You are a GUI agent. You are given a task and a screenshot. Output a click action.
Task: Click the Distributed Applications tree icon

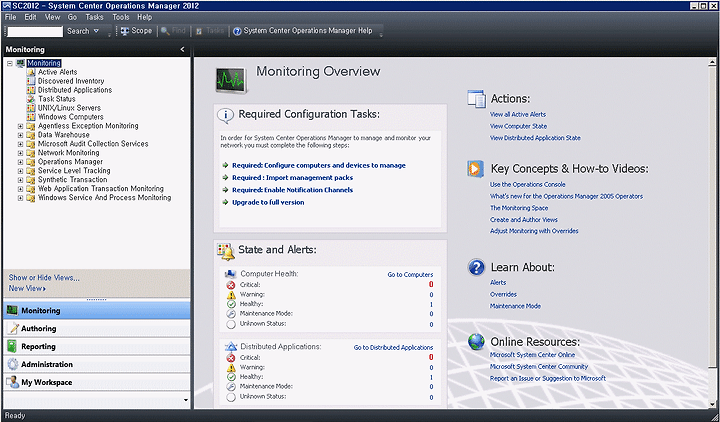(31, 90)
